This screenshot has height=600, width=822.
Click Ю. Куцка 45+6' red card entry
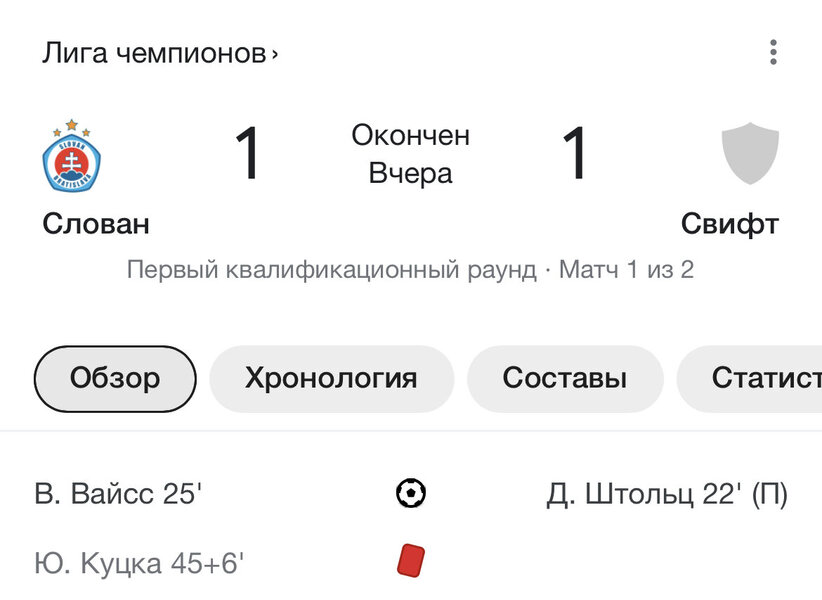point(139,564)
